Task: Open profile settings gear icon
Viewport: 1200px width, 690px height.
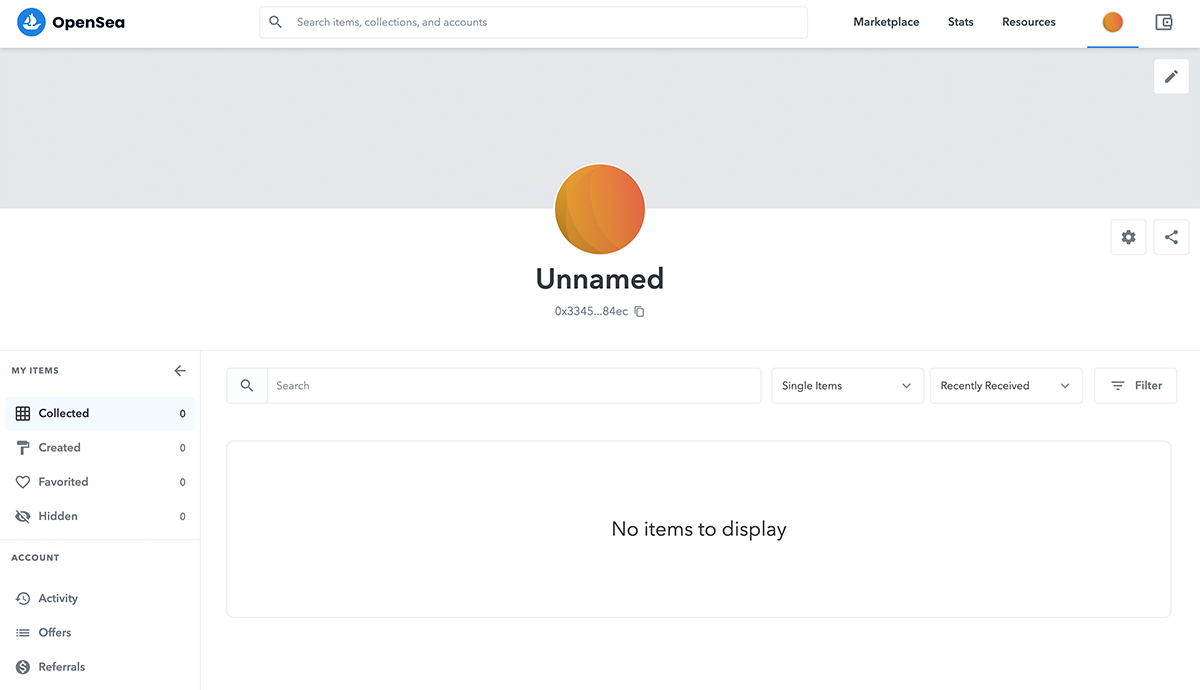Action: (1128, 237)
